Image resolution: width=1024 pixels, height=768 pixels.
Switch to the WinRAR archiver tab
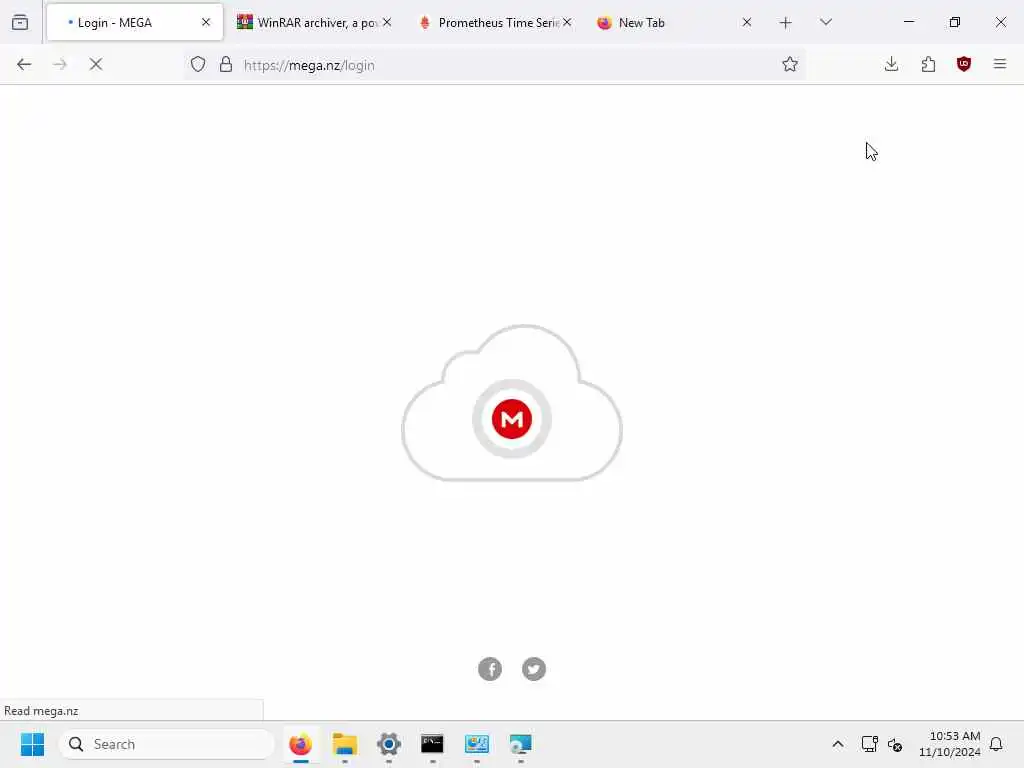307,22
